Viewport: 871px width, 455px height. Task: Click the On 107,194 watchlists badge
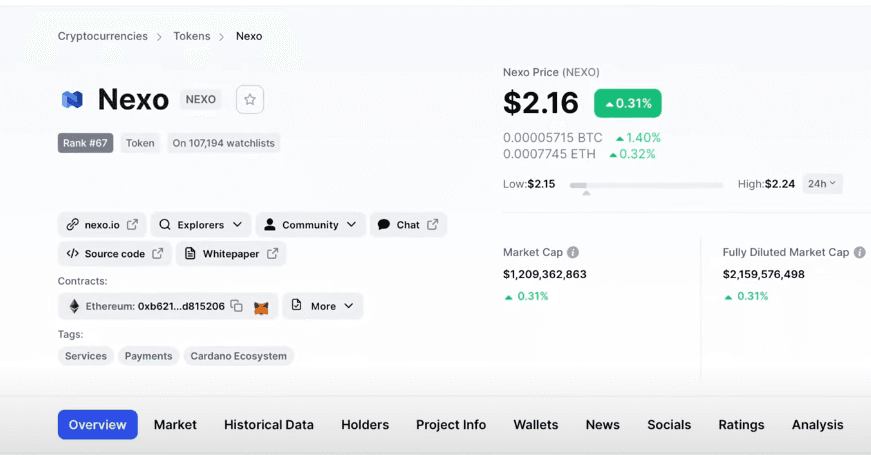click(x=223, y=143)
